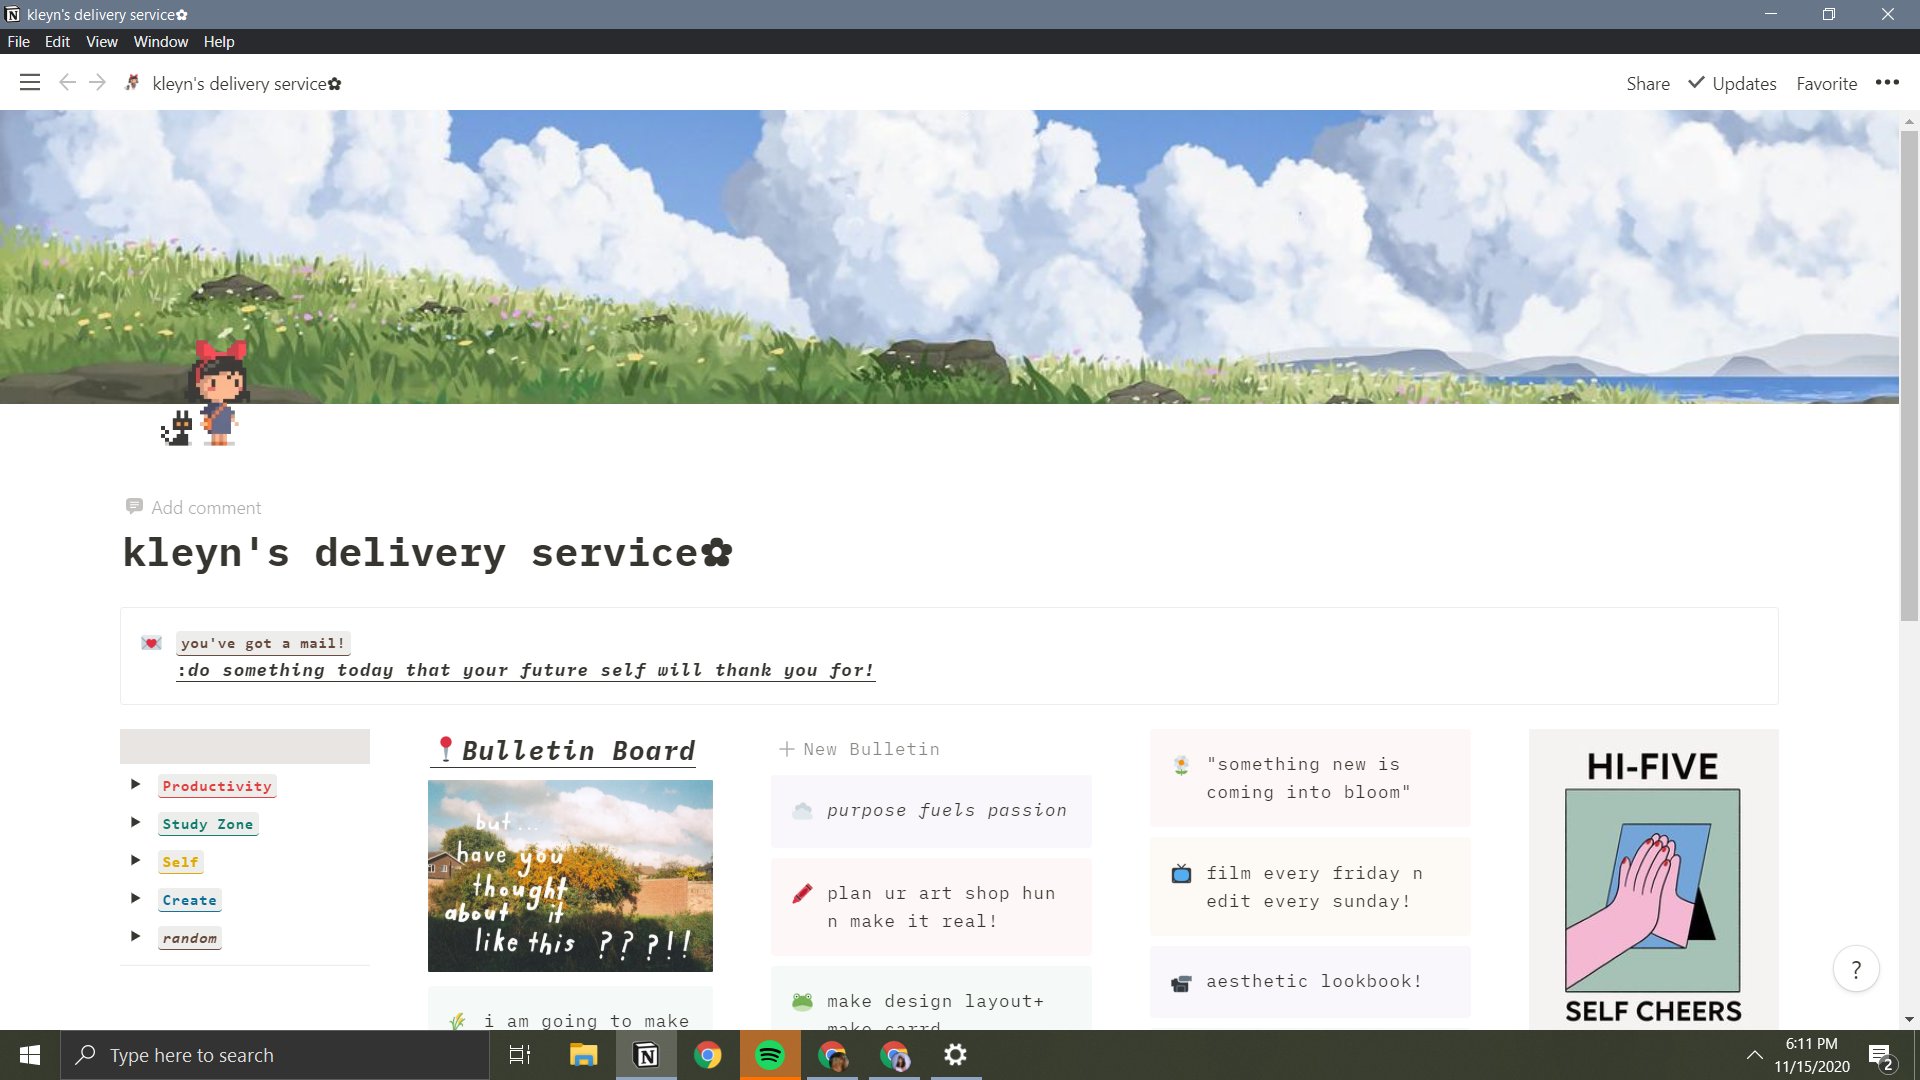Add a New Bulletin entry
Image resolution: width=1920 pixels, height=1080 pixels.
pyautogui.click(x=859, y=749)
